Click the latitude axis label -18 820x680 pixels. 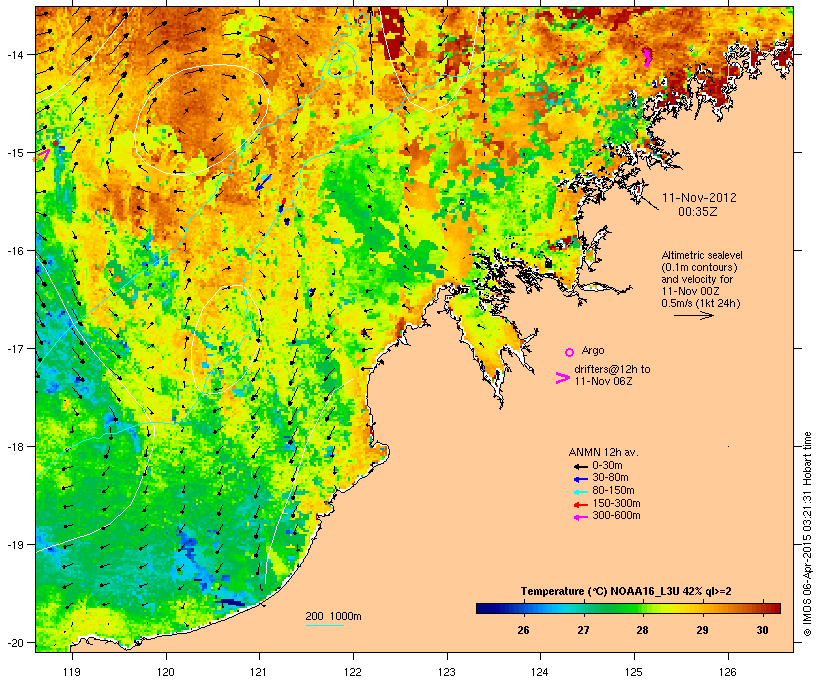(15, 446)
